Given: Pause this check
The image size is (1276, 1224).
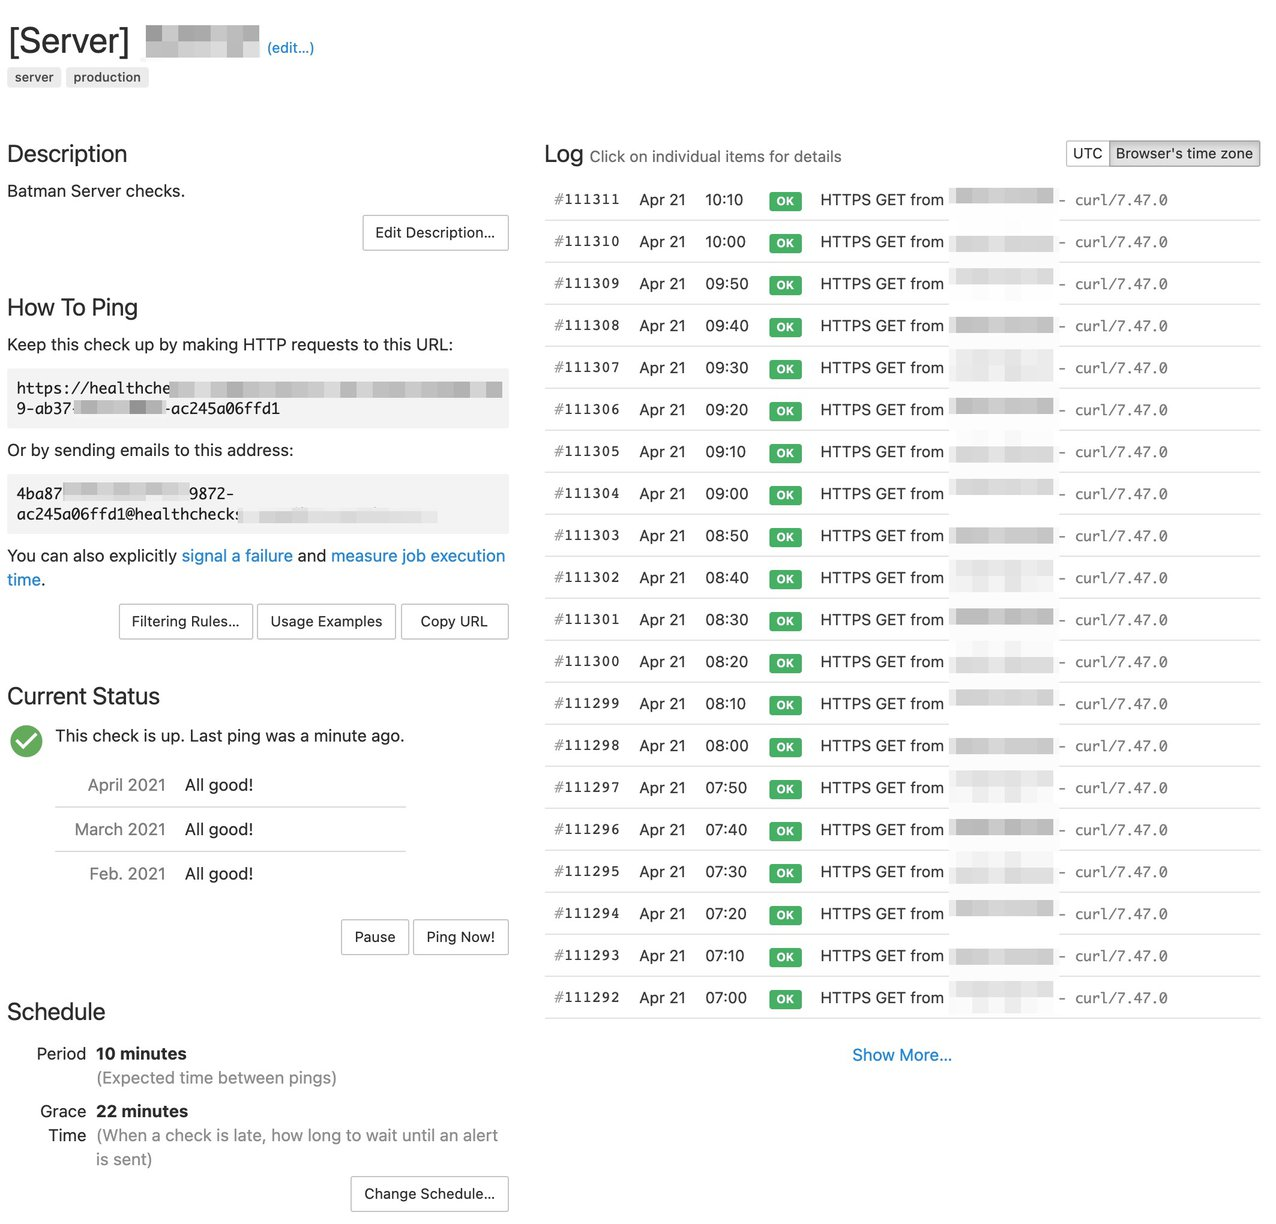Looking at the screenshot, I should click(375, 937).
